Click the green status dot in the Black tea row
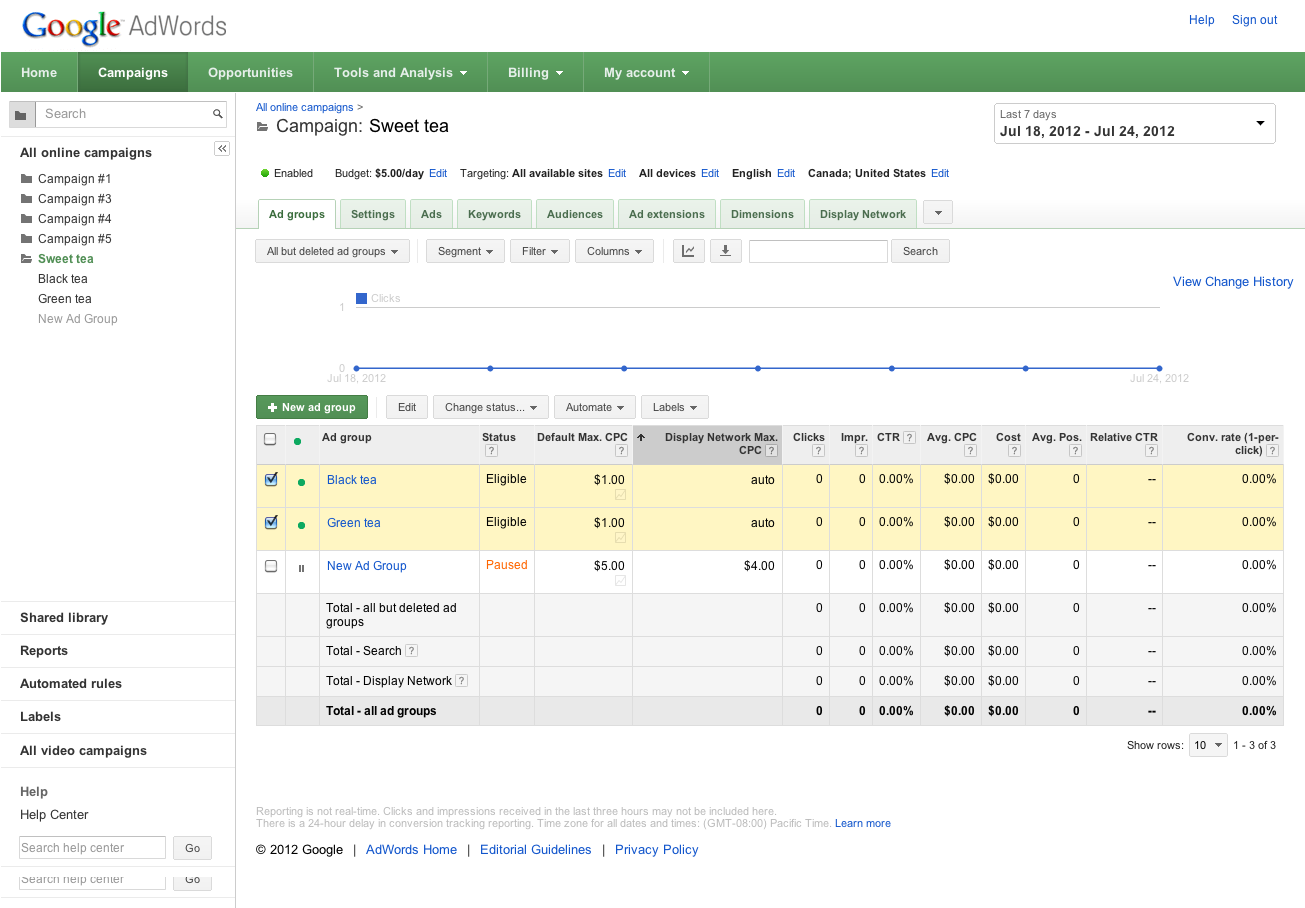Image resolution: width=1305 pixels, height=908 pixels. tap(301, 482)
